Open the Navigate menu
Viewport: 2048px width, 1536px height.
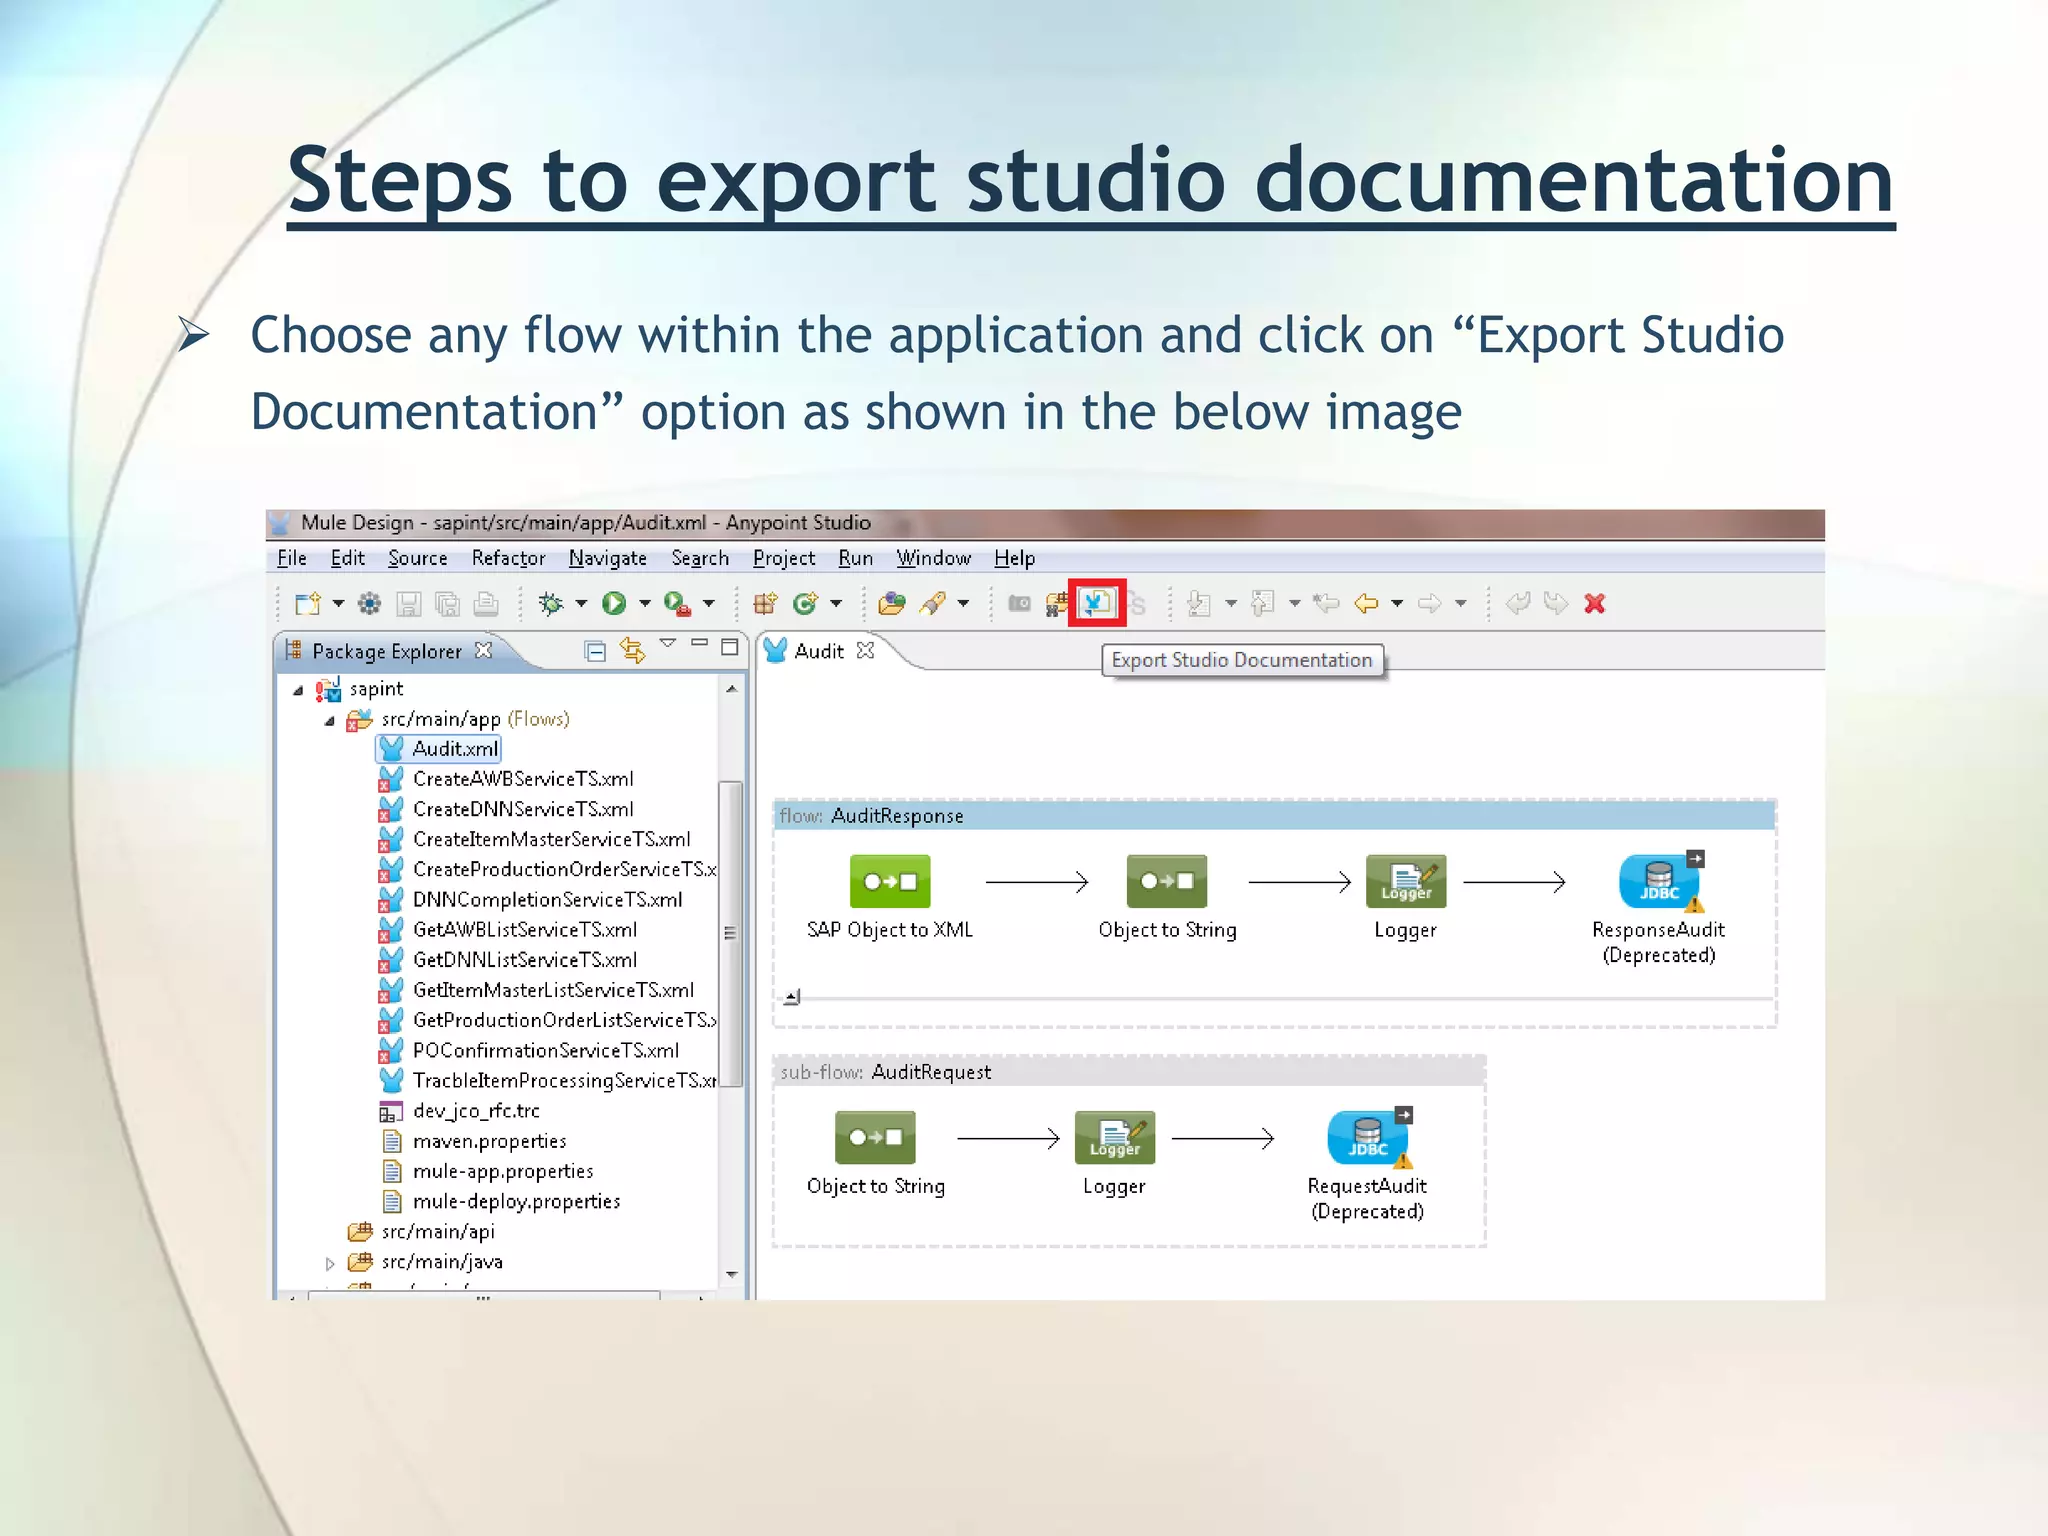(x=607, y=558)
